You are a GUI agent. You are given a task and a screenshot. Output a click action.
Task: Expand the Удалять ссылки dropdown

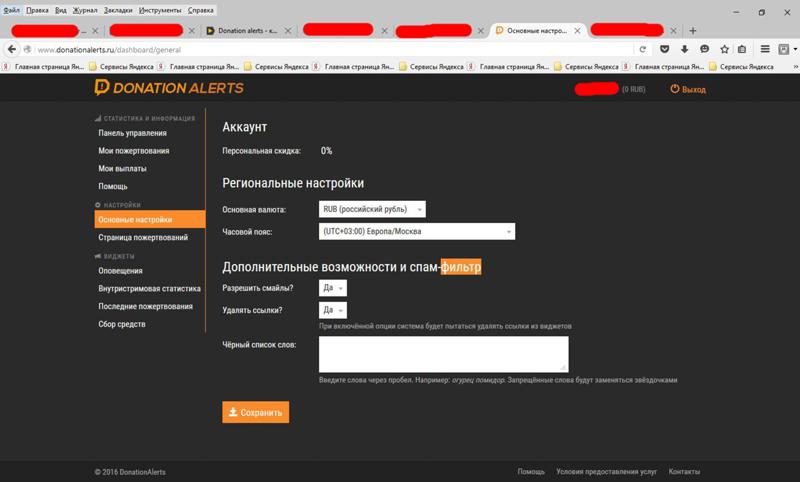click(x=333, y=310)
